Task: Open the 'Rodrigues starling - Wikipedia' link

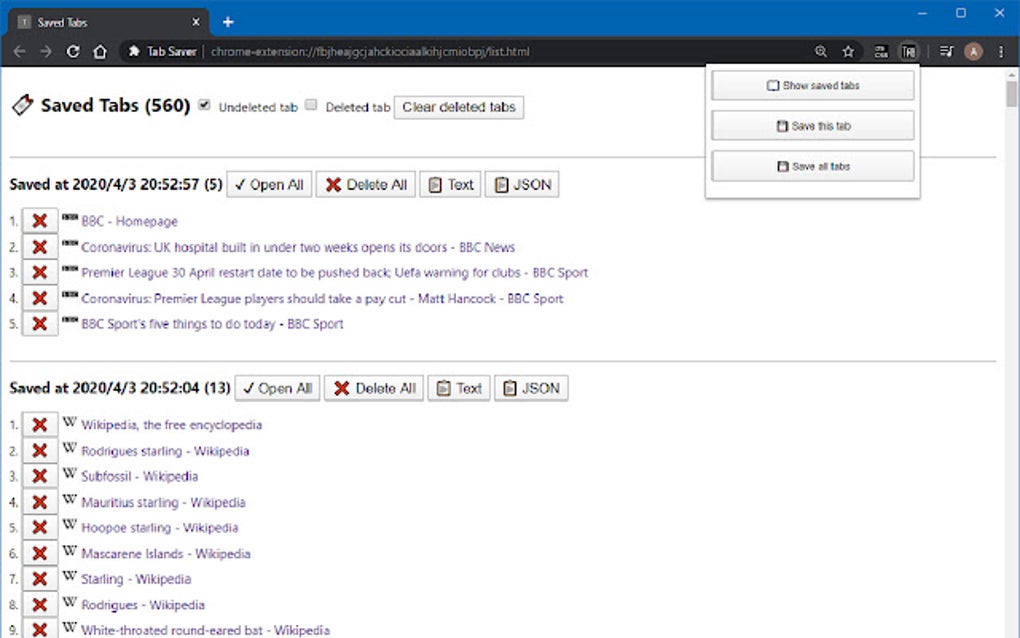Action: (x=164, y=450)
